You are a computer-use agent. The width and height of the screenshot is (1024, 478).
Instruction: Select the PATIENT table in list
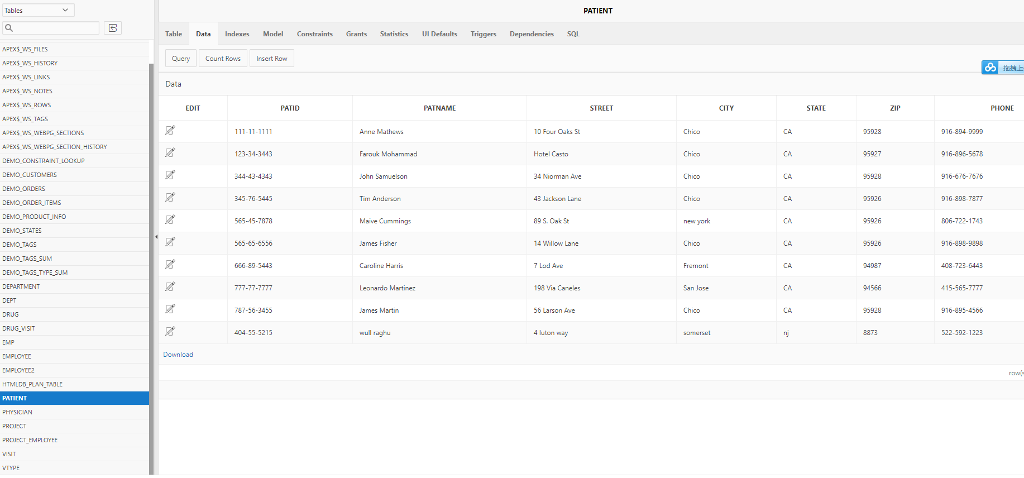74,398
